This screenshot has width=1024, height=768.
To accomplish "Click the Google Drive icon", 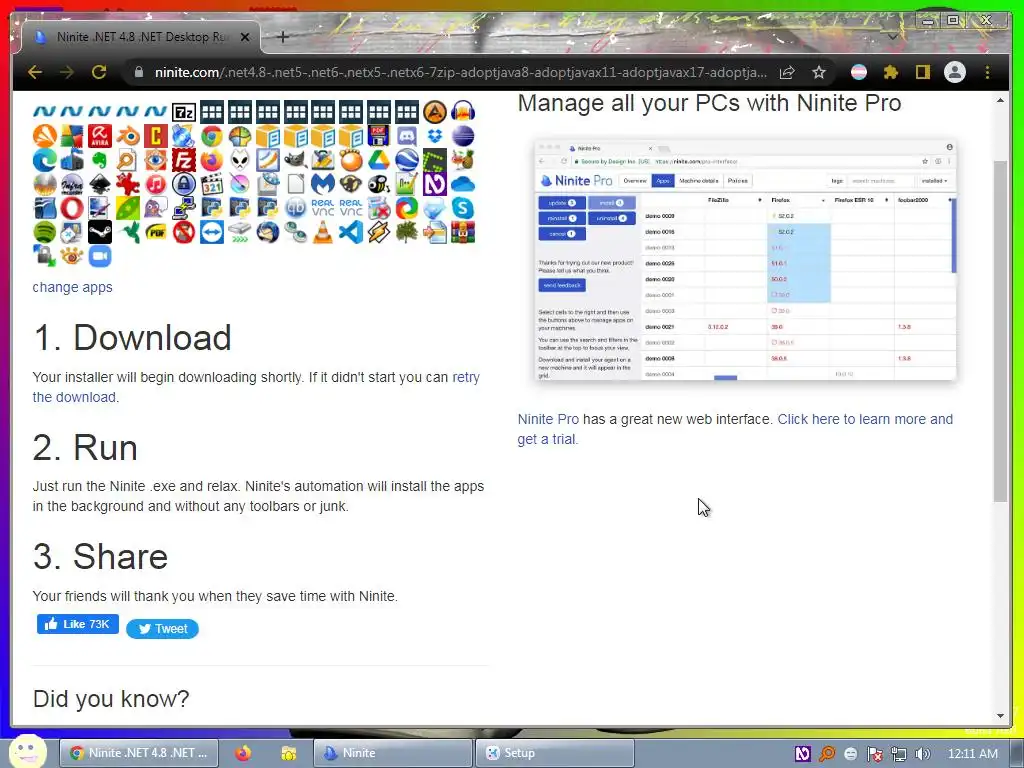I will 379,160.
